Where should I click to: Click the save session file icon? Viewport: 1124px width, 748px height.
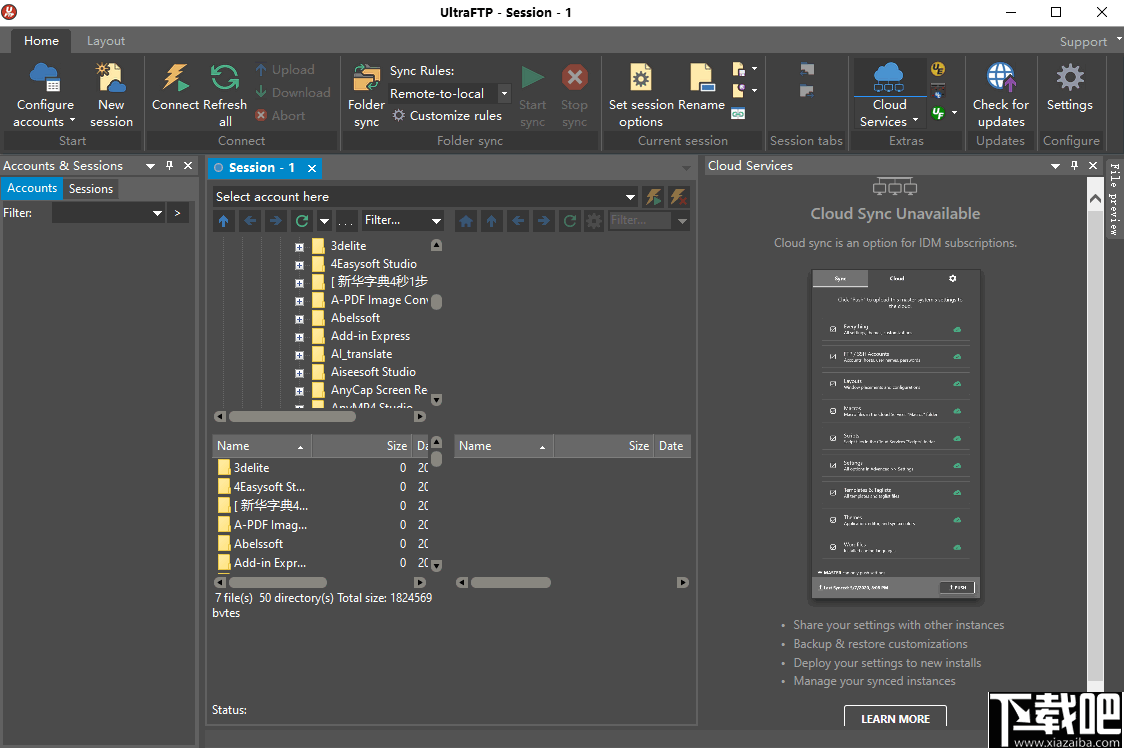click(738, 70)
